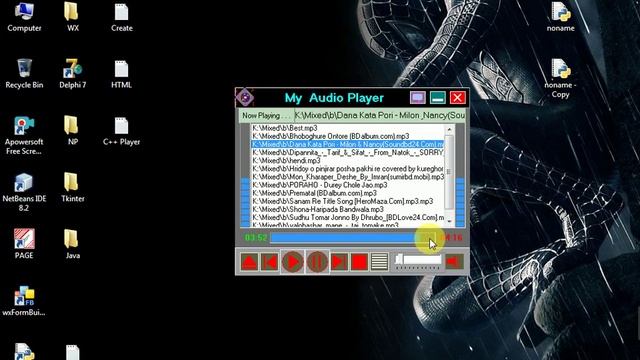The height and width of the screenshot is (360, 640).
Task: Select the NetBeans IDE 8.2 shortcut
Action: [x=24, y=192]
